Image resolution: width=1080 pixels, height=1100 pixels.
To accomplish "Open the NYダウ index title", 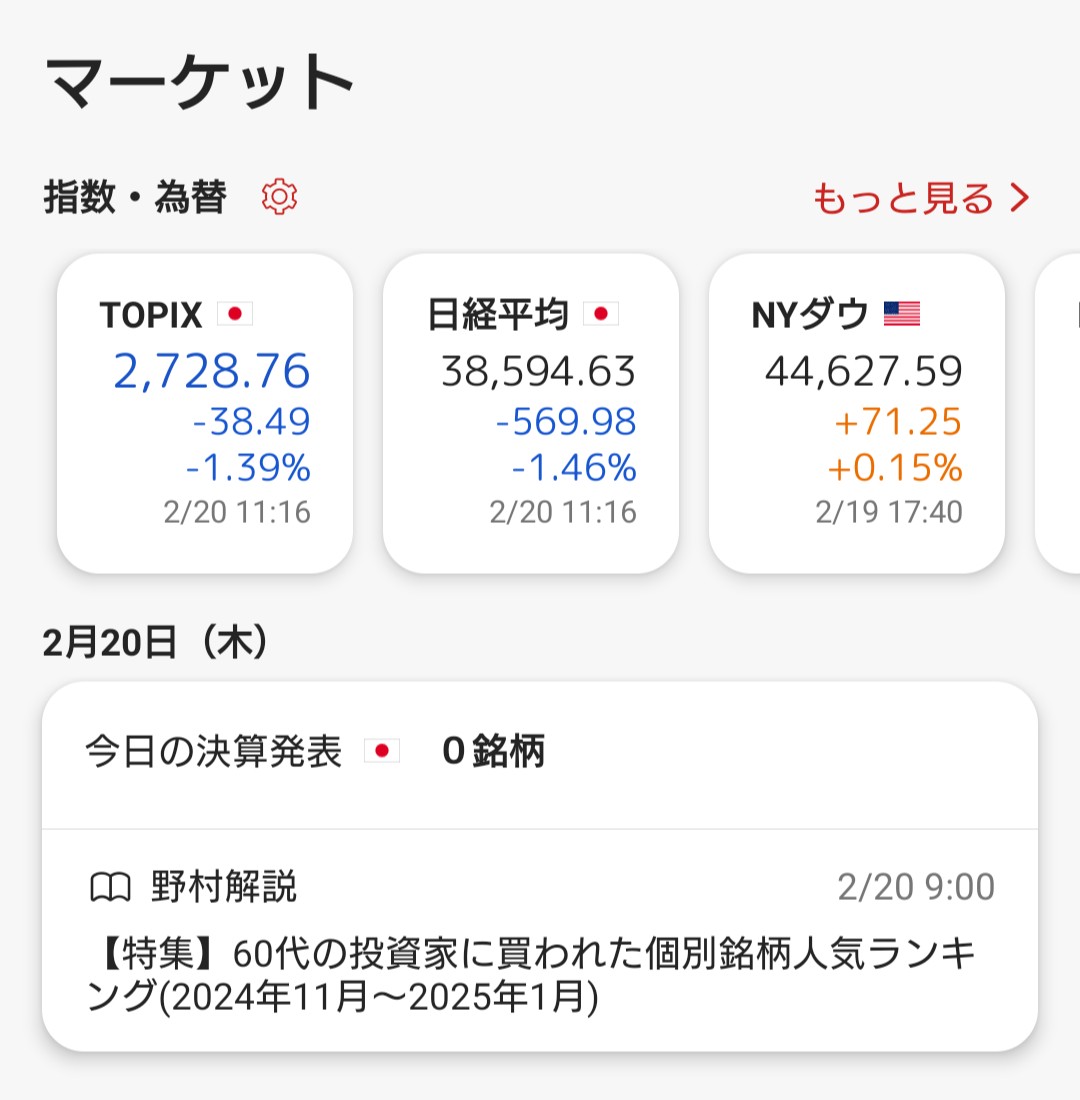I will [810, 315].
